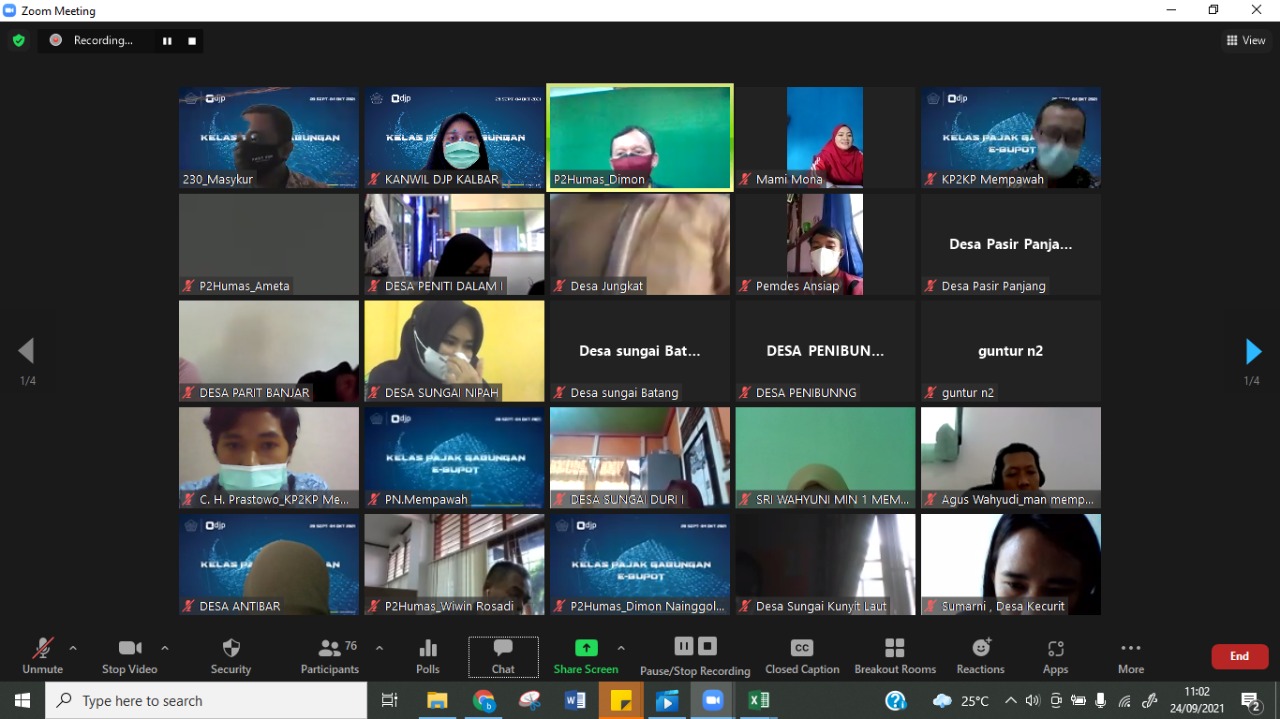Open the View layout menu
This screenshot has width=1280, height=719.
coord(1246,40)
